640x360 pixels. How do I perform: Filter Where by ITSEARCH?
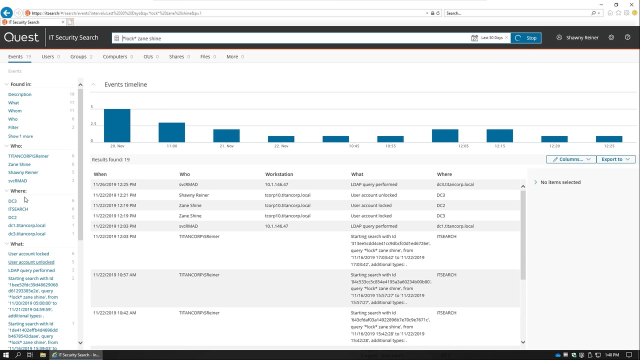coord(18,209)
